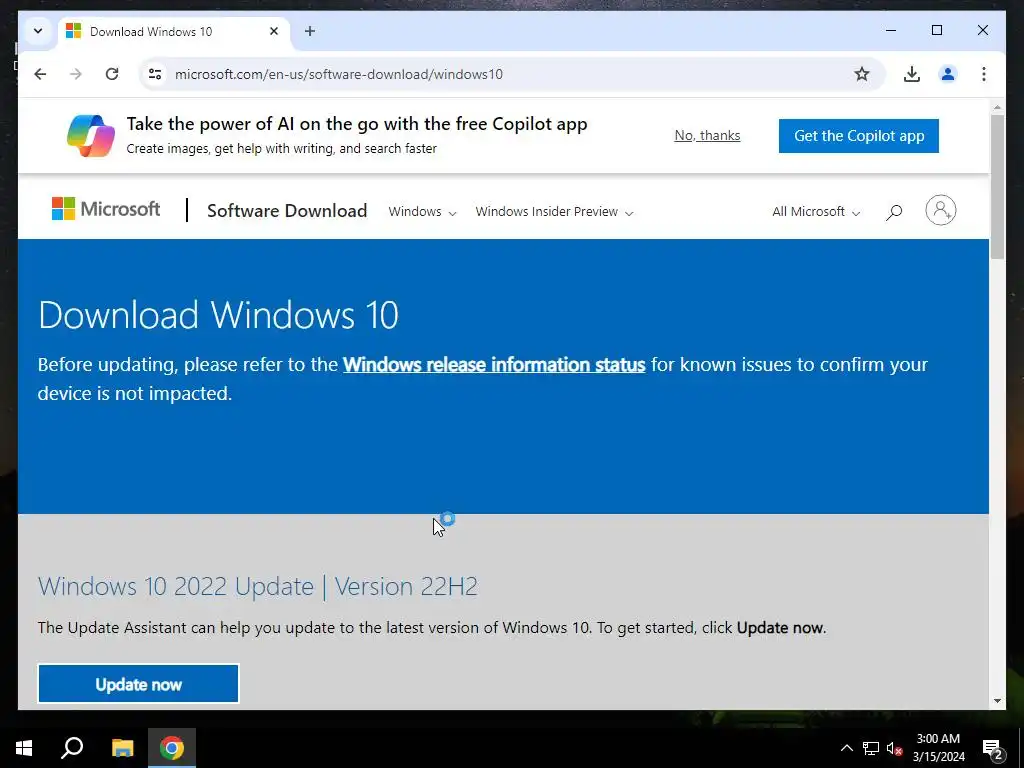
Task: Click the Update now button
Action: (138, 684)
